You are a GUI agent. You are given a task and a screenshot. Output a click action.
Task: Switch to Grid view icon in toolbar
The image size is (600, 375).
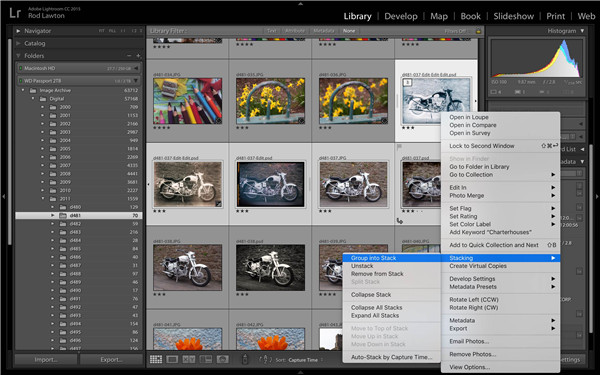(156, 359)
